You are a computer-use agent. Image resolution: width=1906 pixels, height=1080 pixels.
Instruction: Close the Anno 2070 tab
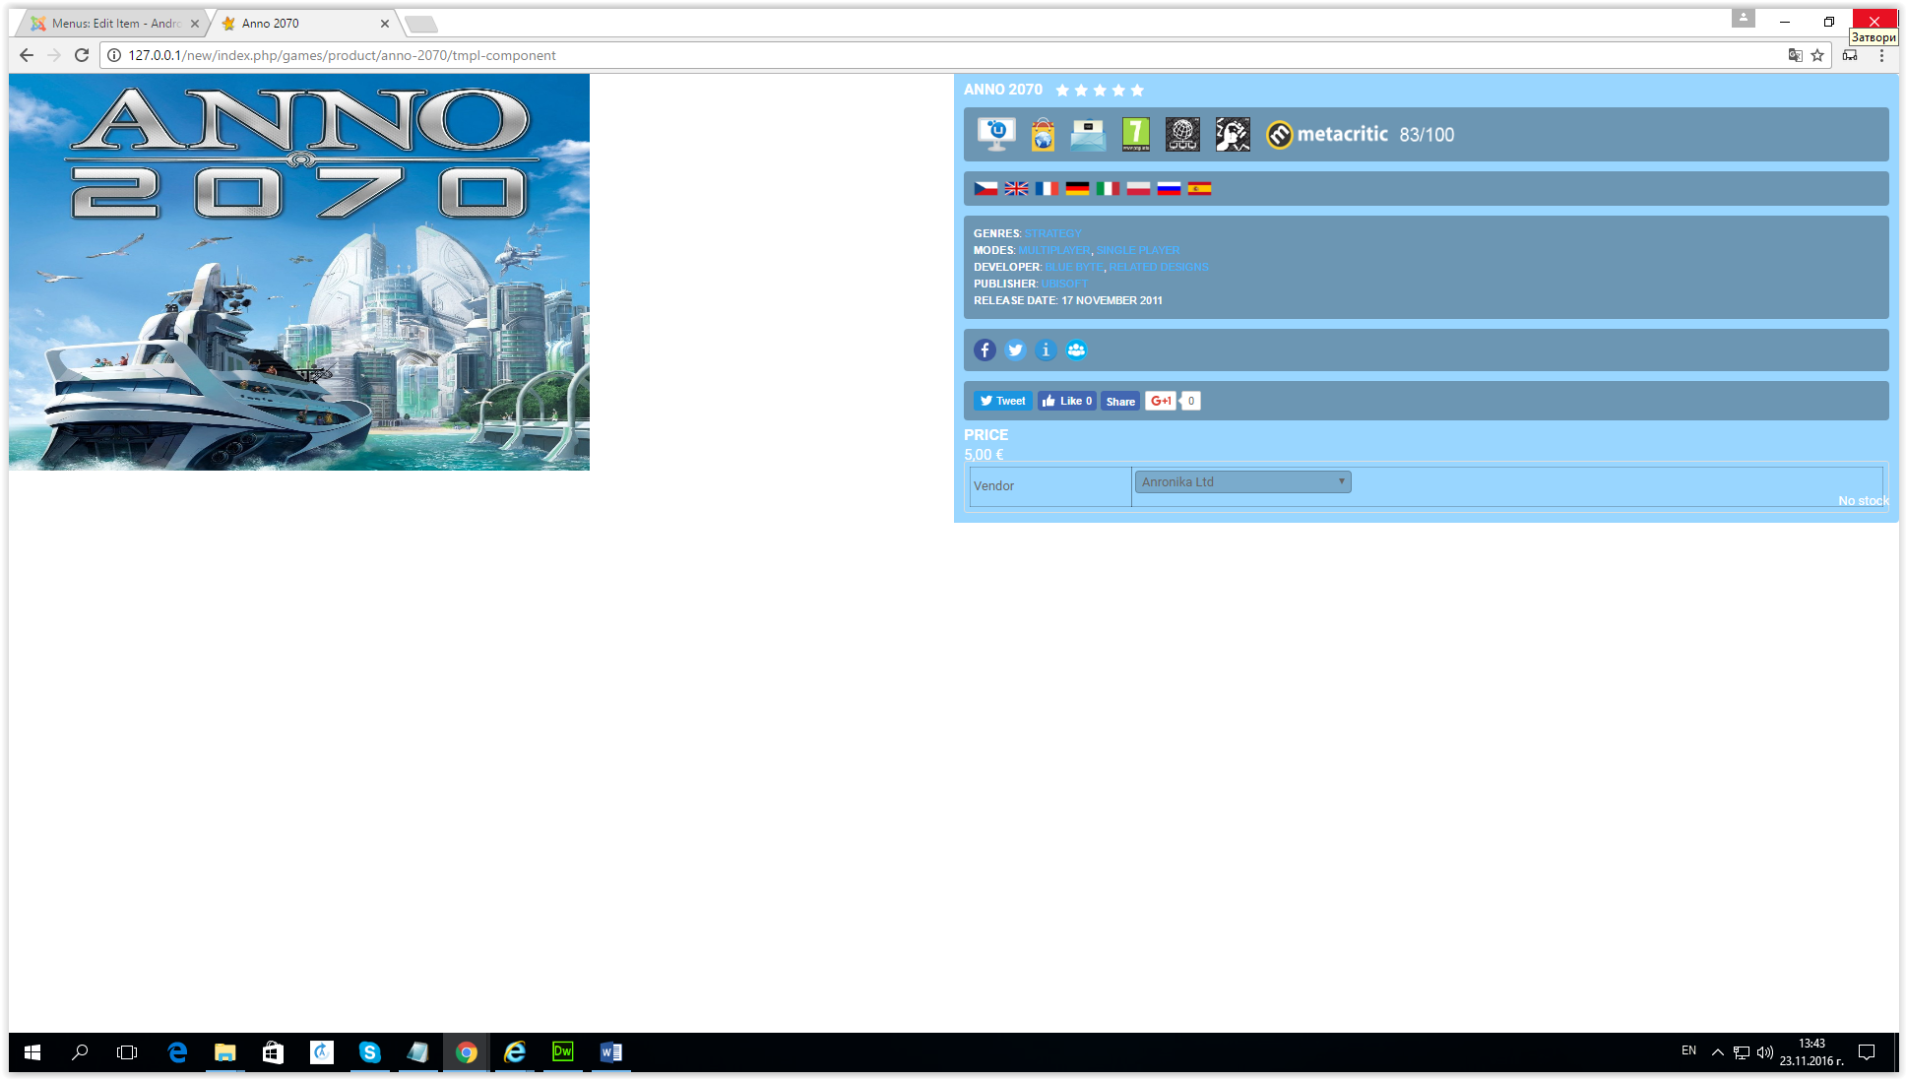click(x=384, y=23)
